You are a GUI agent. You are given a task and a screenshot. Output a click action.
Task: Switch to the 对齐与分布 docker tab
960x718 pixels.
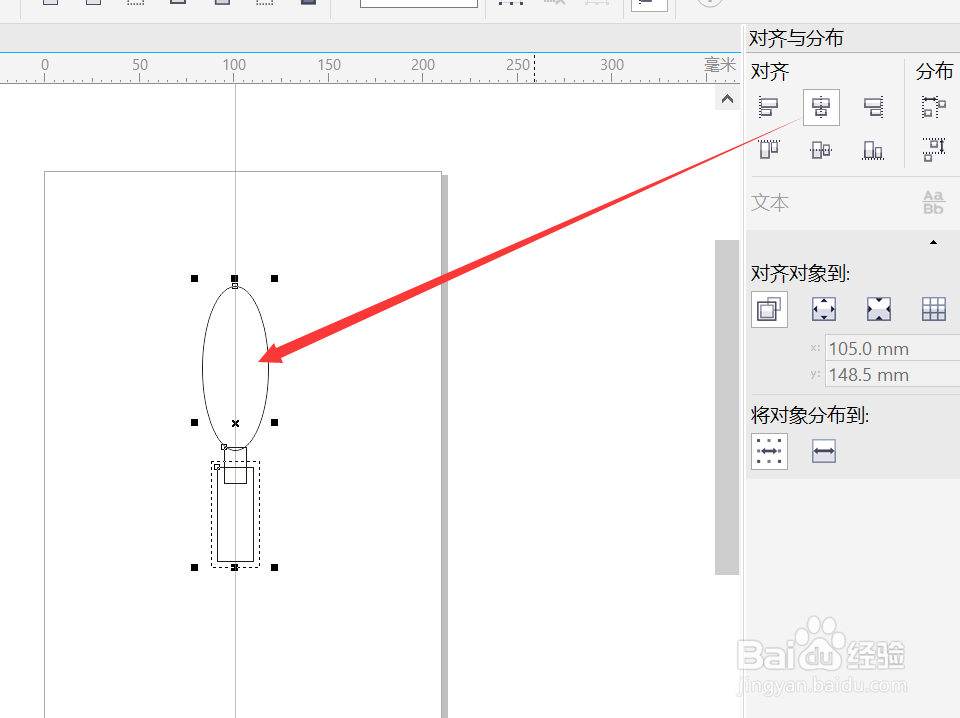[x=798, y=38]
